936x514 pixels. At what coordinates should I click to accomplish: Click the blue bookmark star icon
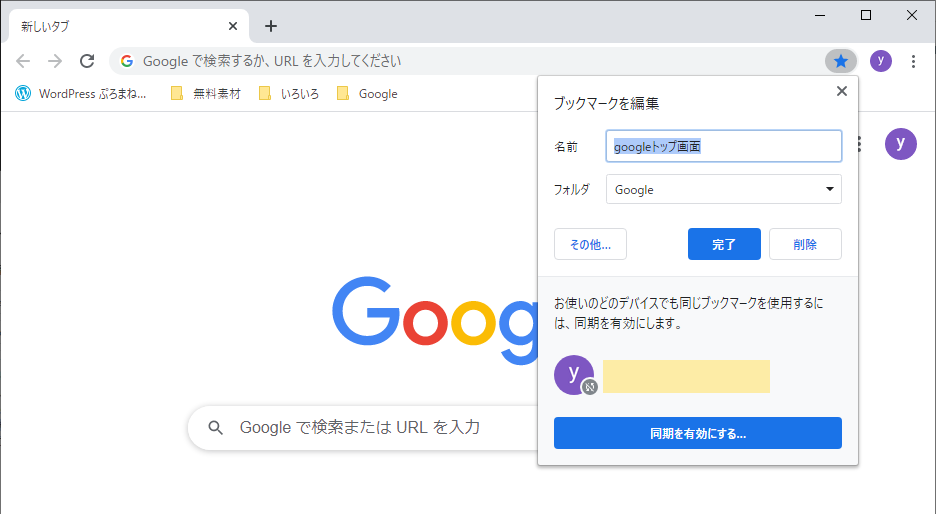840,61
